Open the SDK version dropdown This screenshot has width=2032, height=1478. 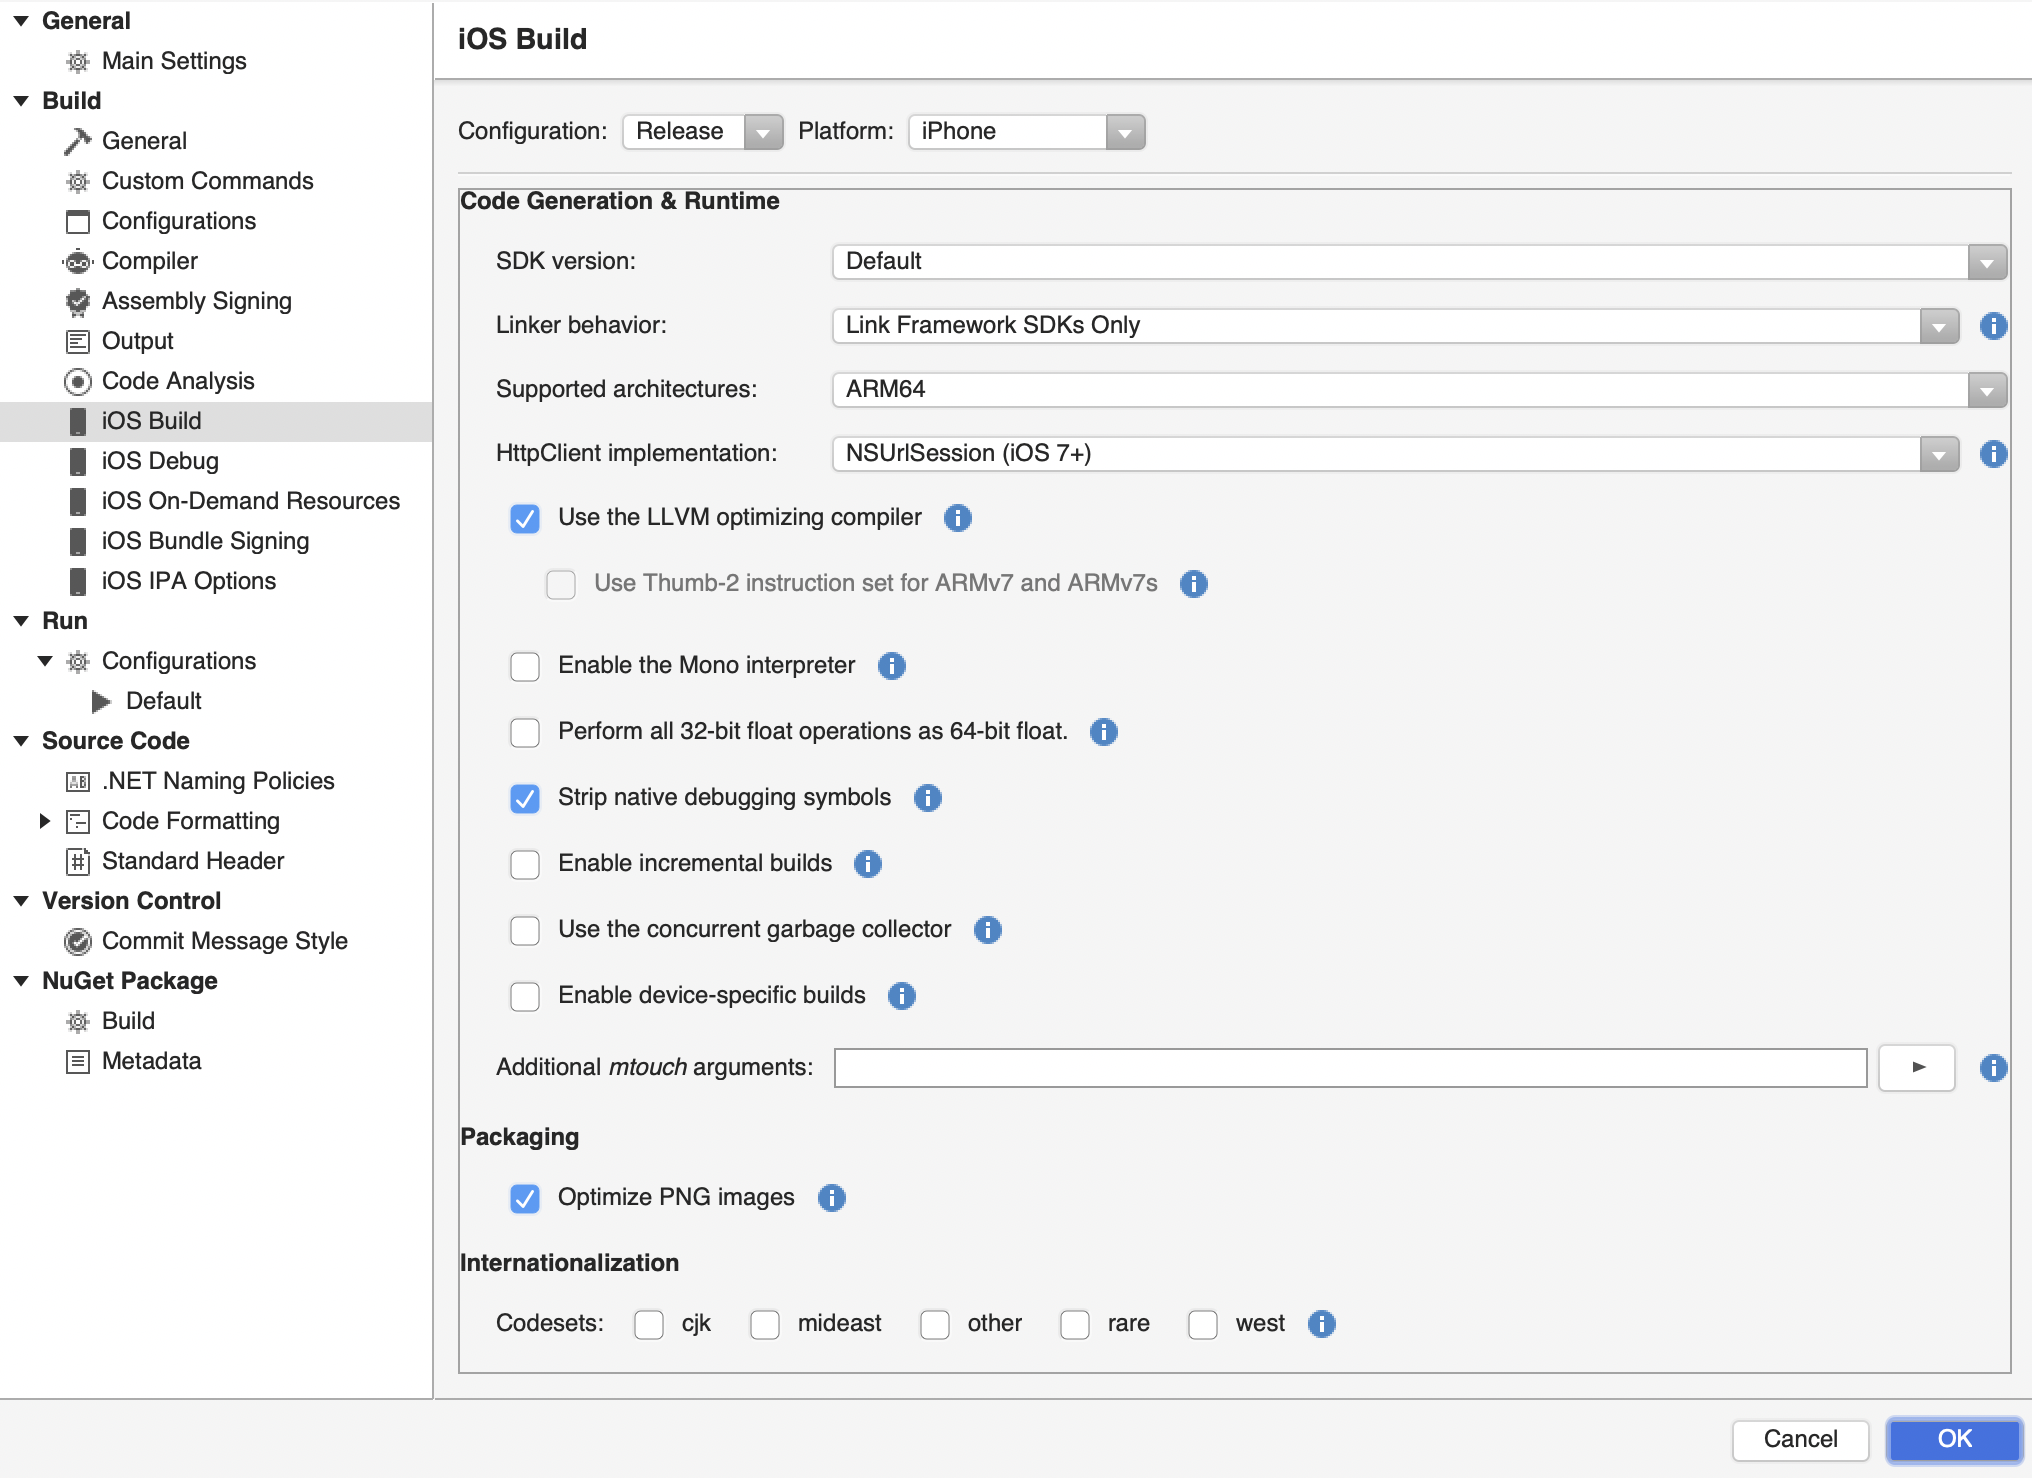coord(1419,262)
